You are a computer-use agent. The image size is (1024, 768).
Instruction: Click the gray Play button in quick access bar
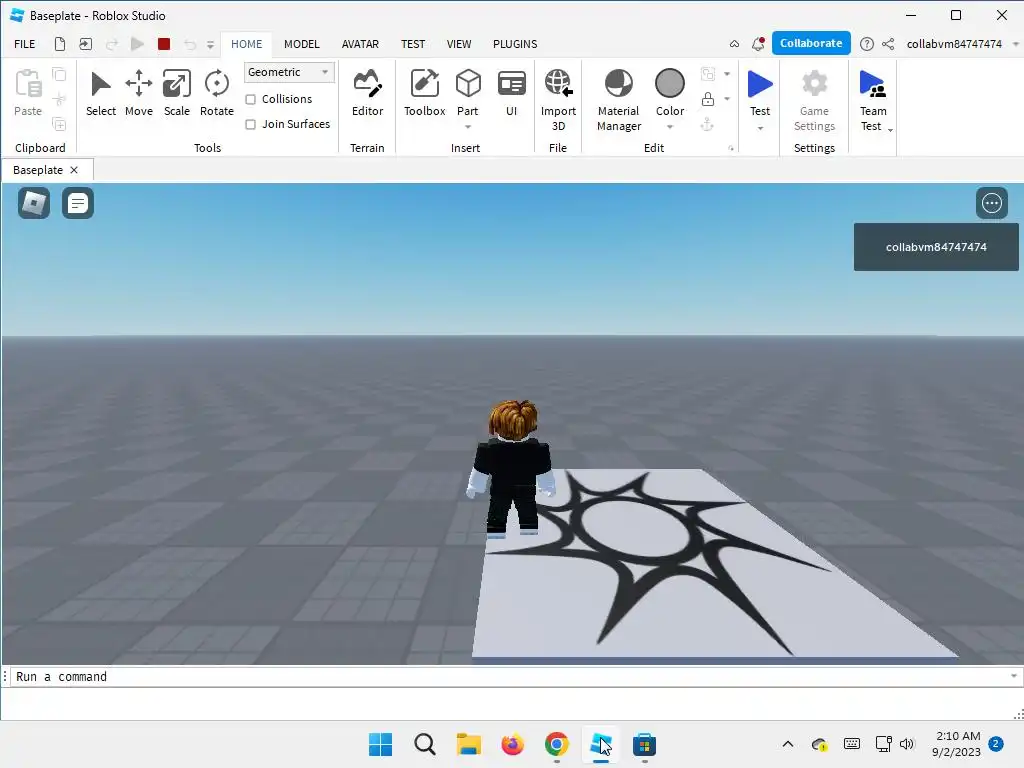(137, 44)
